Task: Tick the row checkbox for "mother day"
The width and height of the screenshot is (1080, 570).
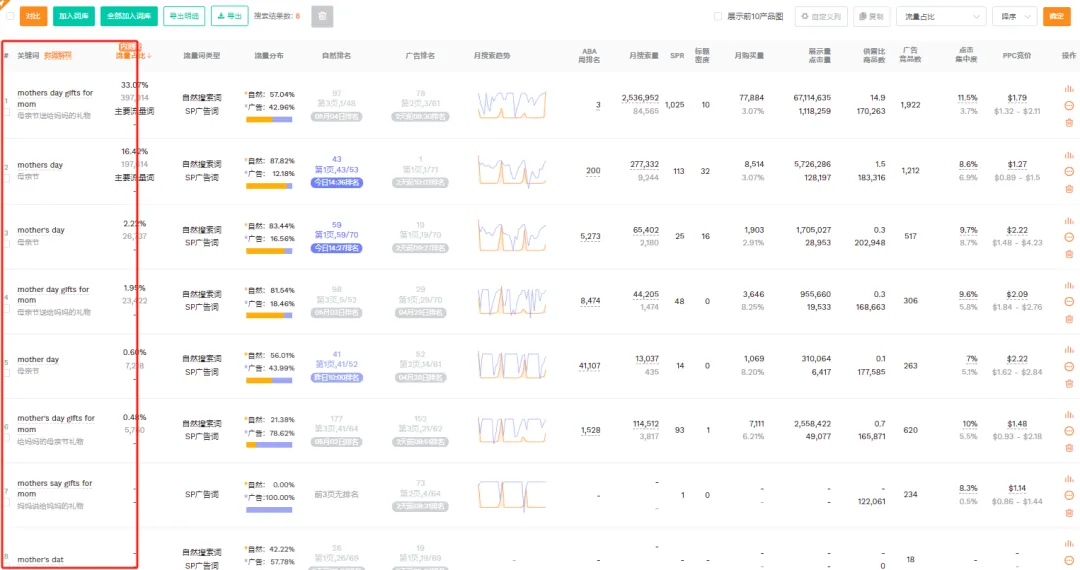Action: coord(6,373)
